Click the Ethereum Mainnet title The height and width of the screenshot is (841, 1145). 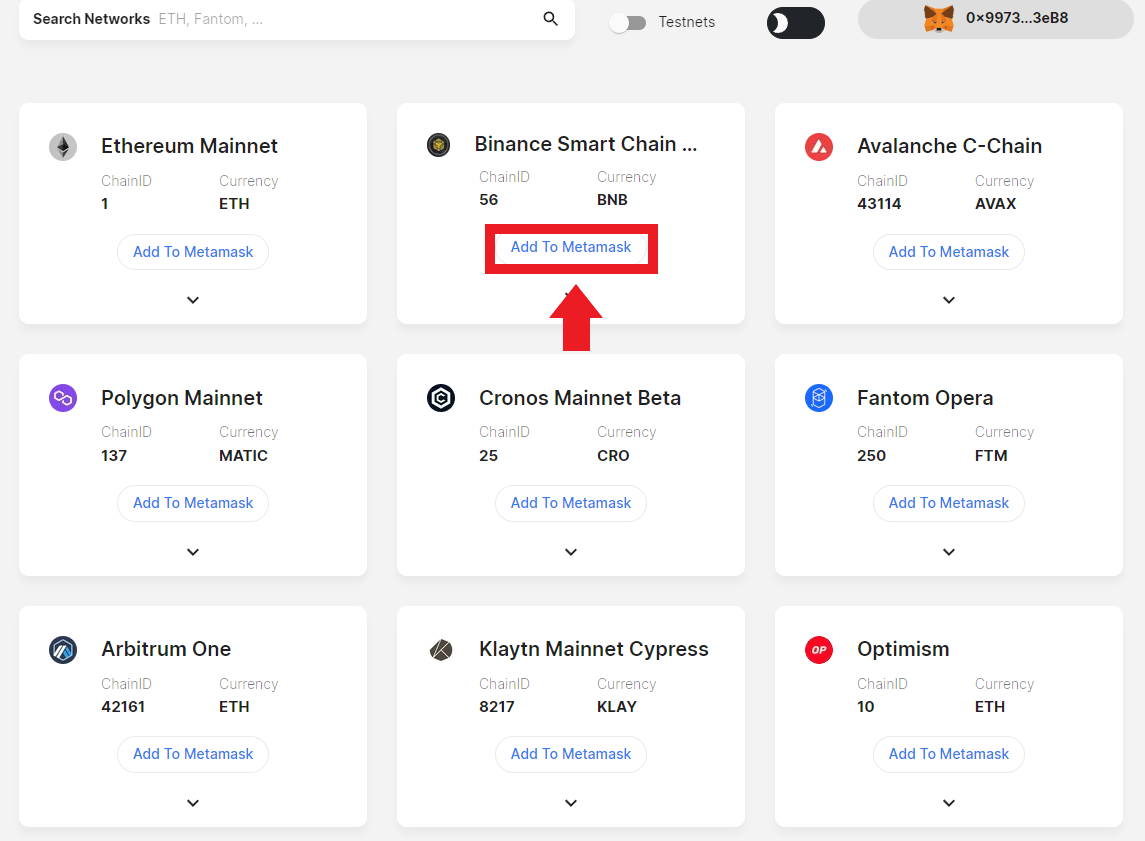[x=189, y=146]
